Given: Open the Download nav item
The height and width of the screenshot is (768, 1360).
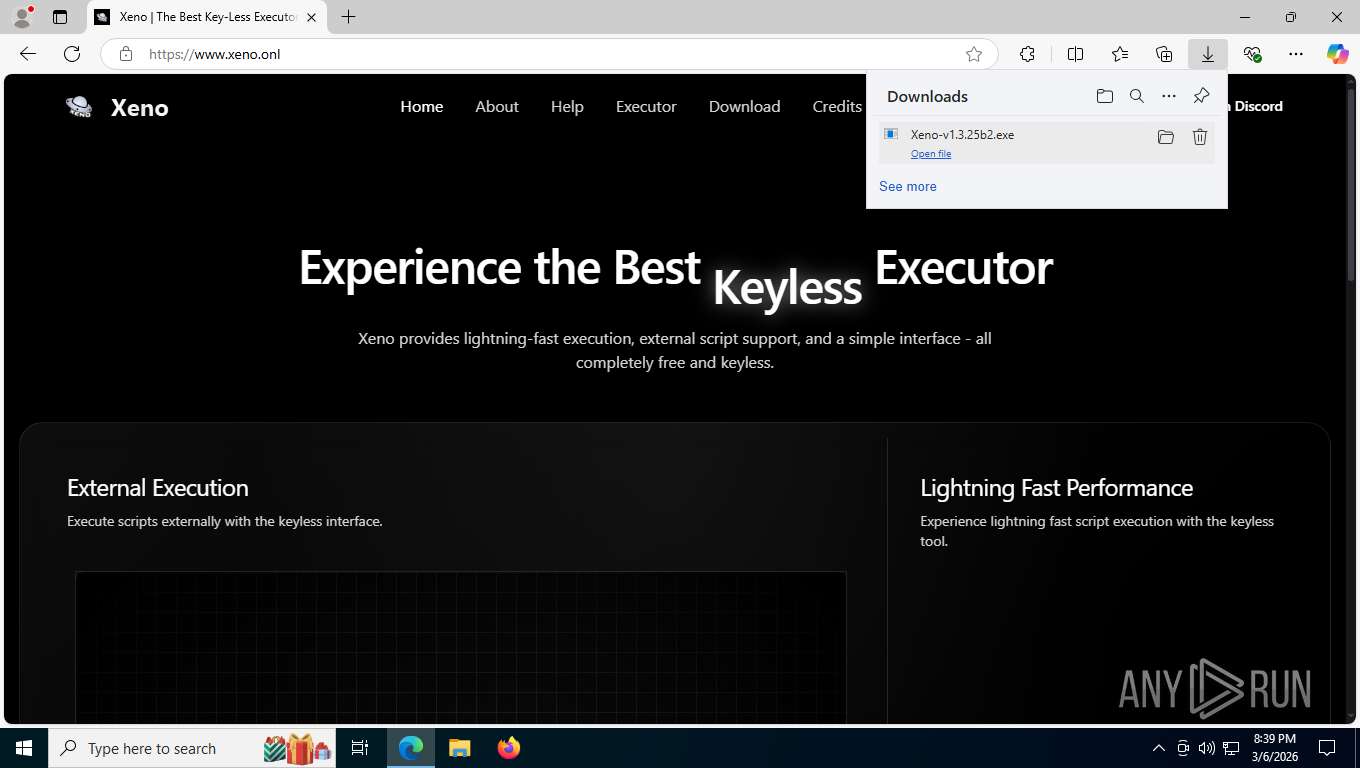Looking at the screenshot, I should pos(745,106).
